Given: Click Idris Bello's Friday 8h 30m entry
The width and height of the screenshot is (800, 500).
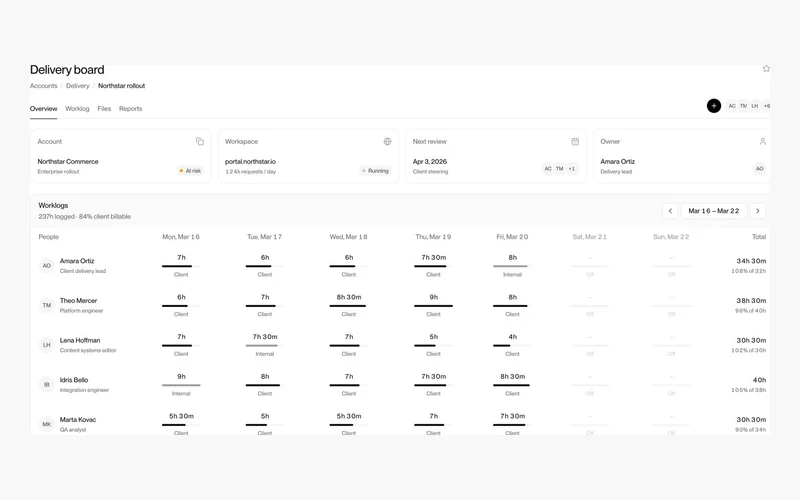Looking at the screenshot, I should tap(512, 385).
